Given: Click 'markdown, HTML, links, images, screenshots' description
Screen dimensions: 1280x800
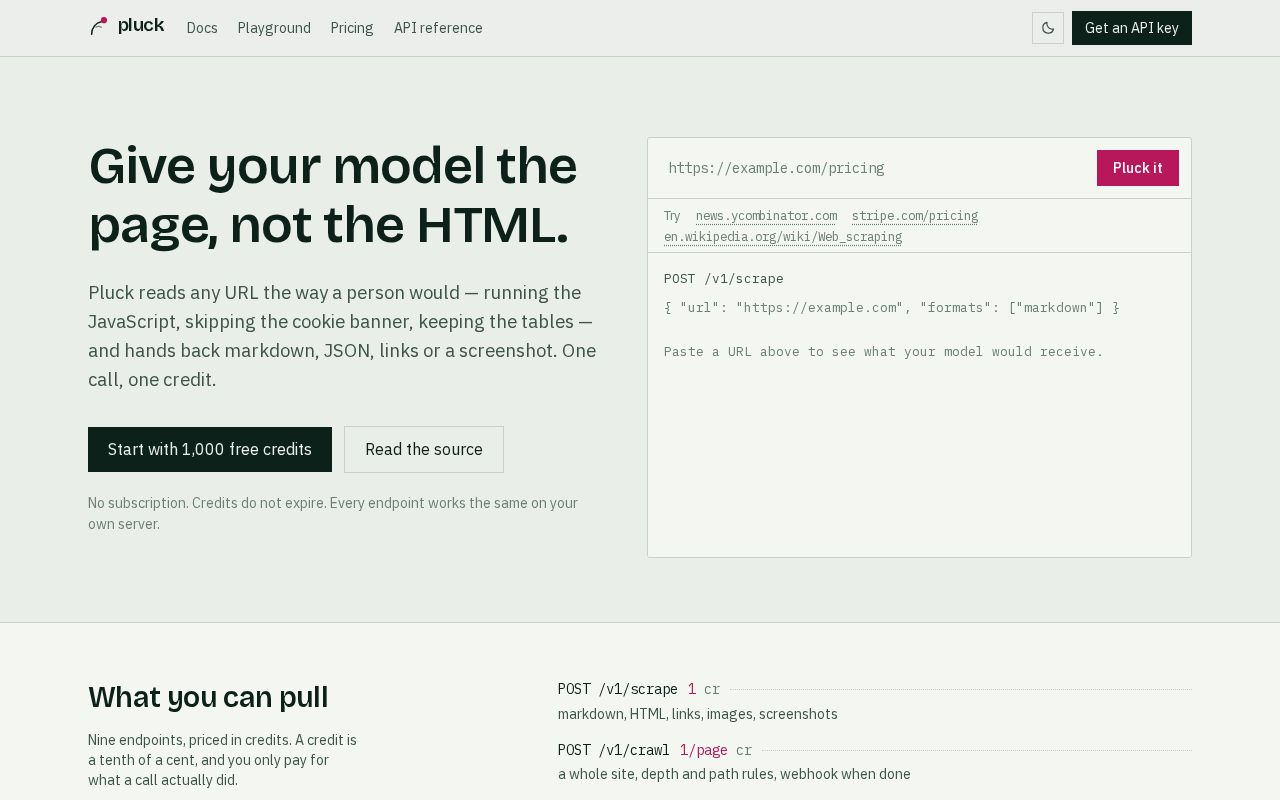Looking at the screenshot, I should pyautogui.click(x=698, y=714).
